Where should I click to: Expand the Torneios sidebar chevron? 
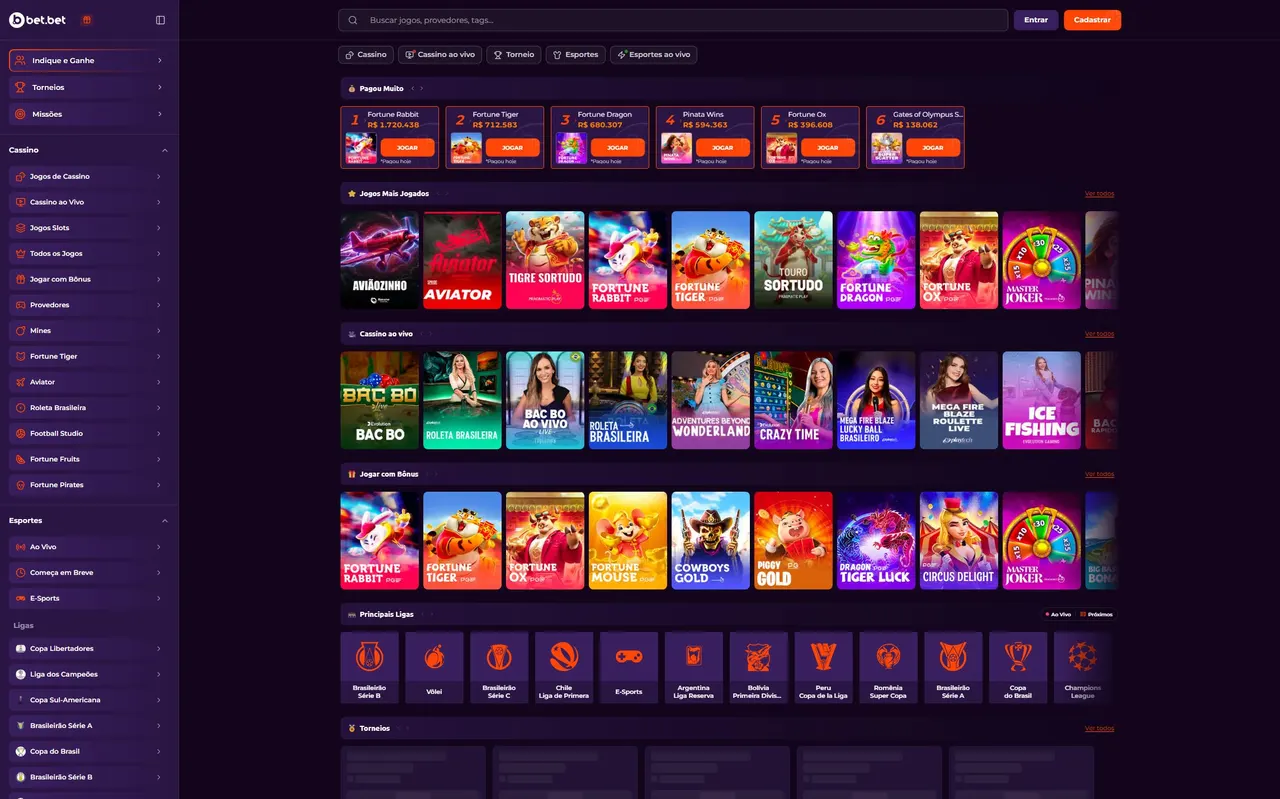pos(160,88)
